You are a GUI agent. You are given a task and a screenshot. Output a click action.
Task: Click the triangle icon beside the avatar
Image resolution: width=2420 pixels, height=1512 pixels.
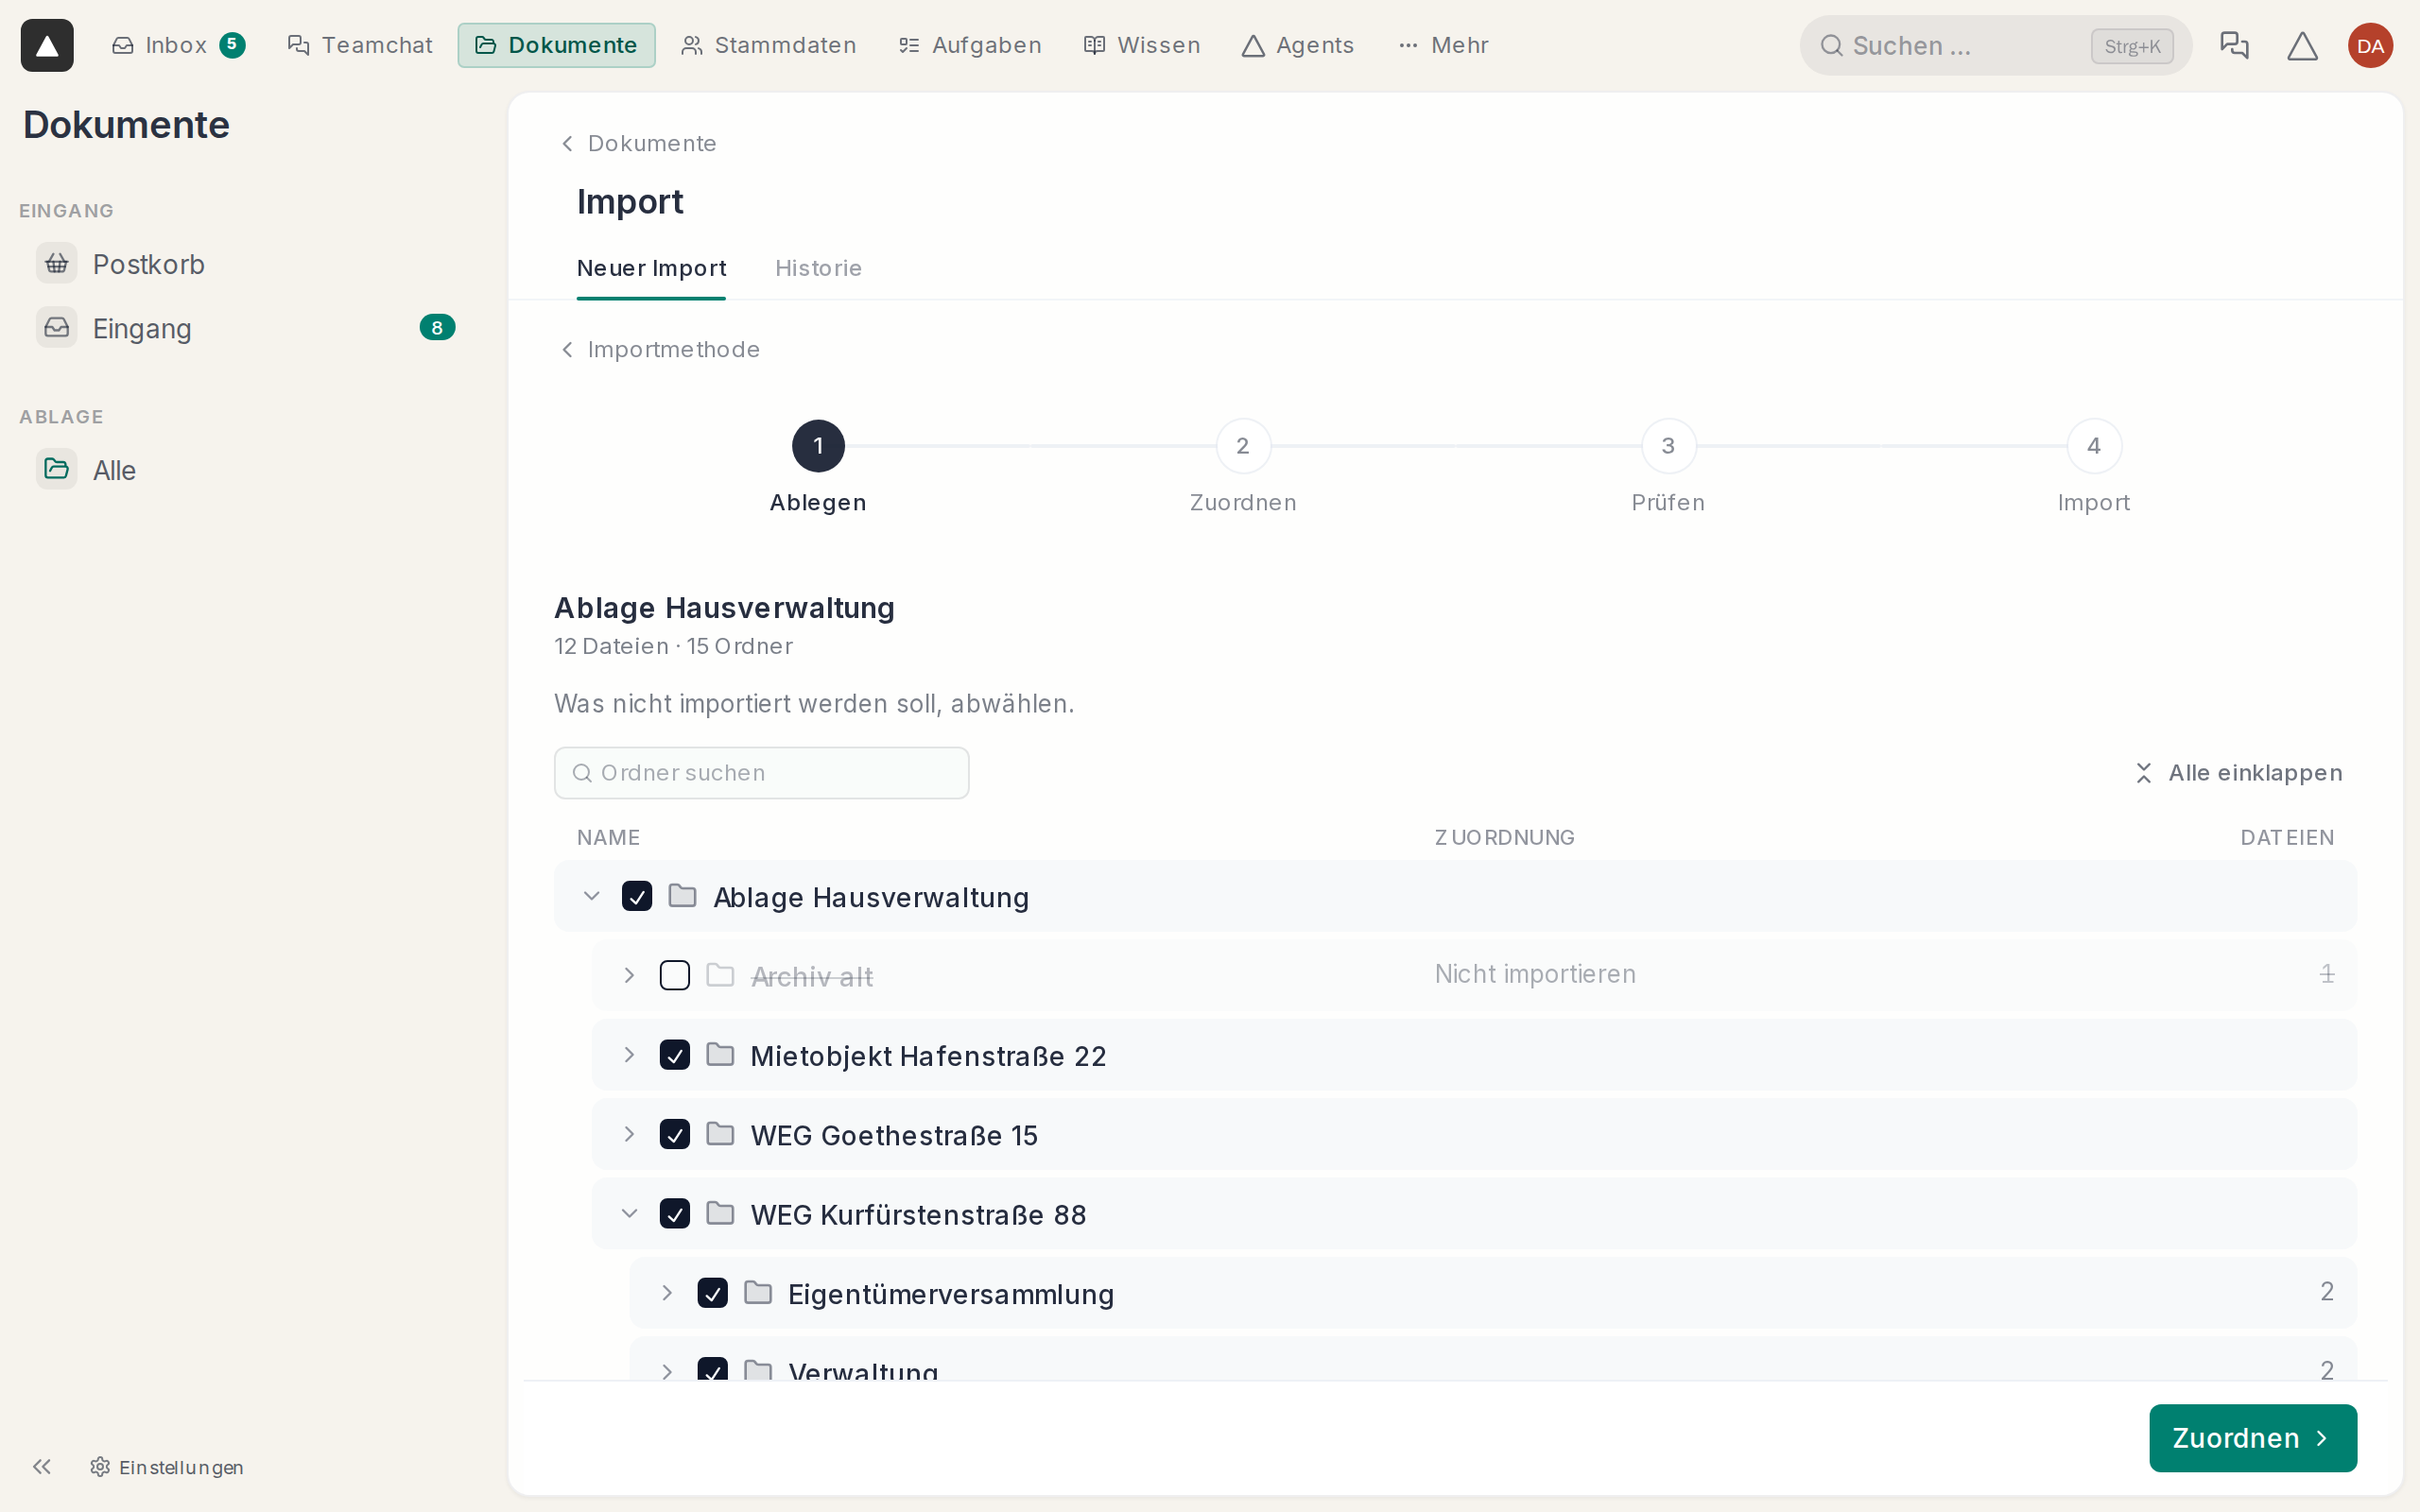pyautogui.click(x=2302, y=45)
